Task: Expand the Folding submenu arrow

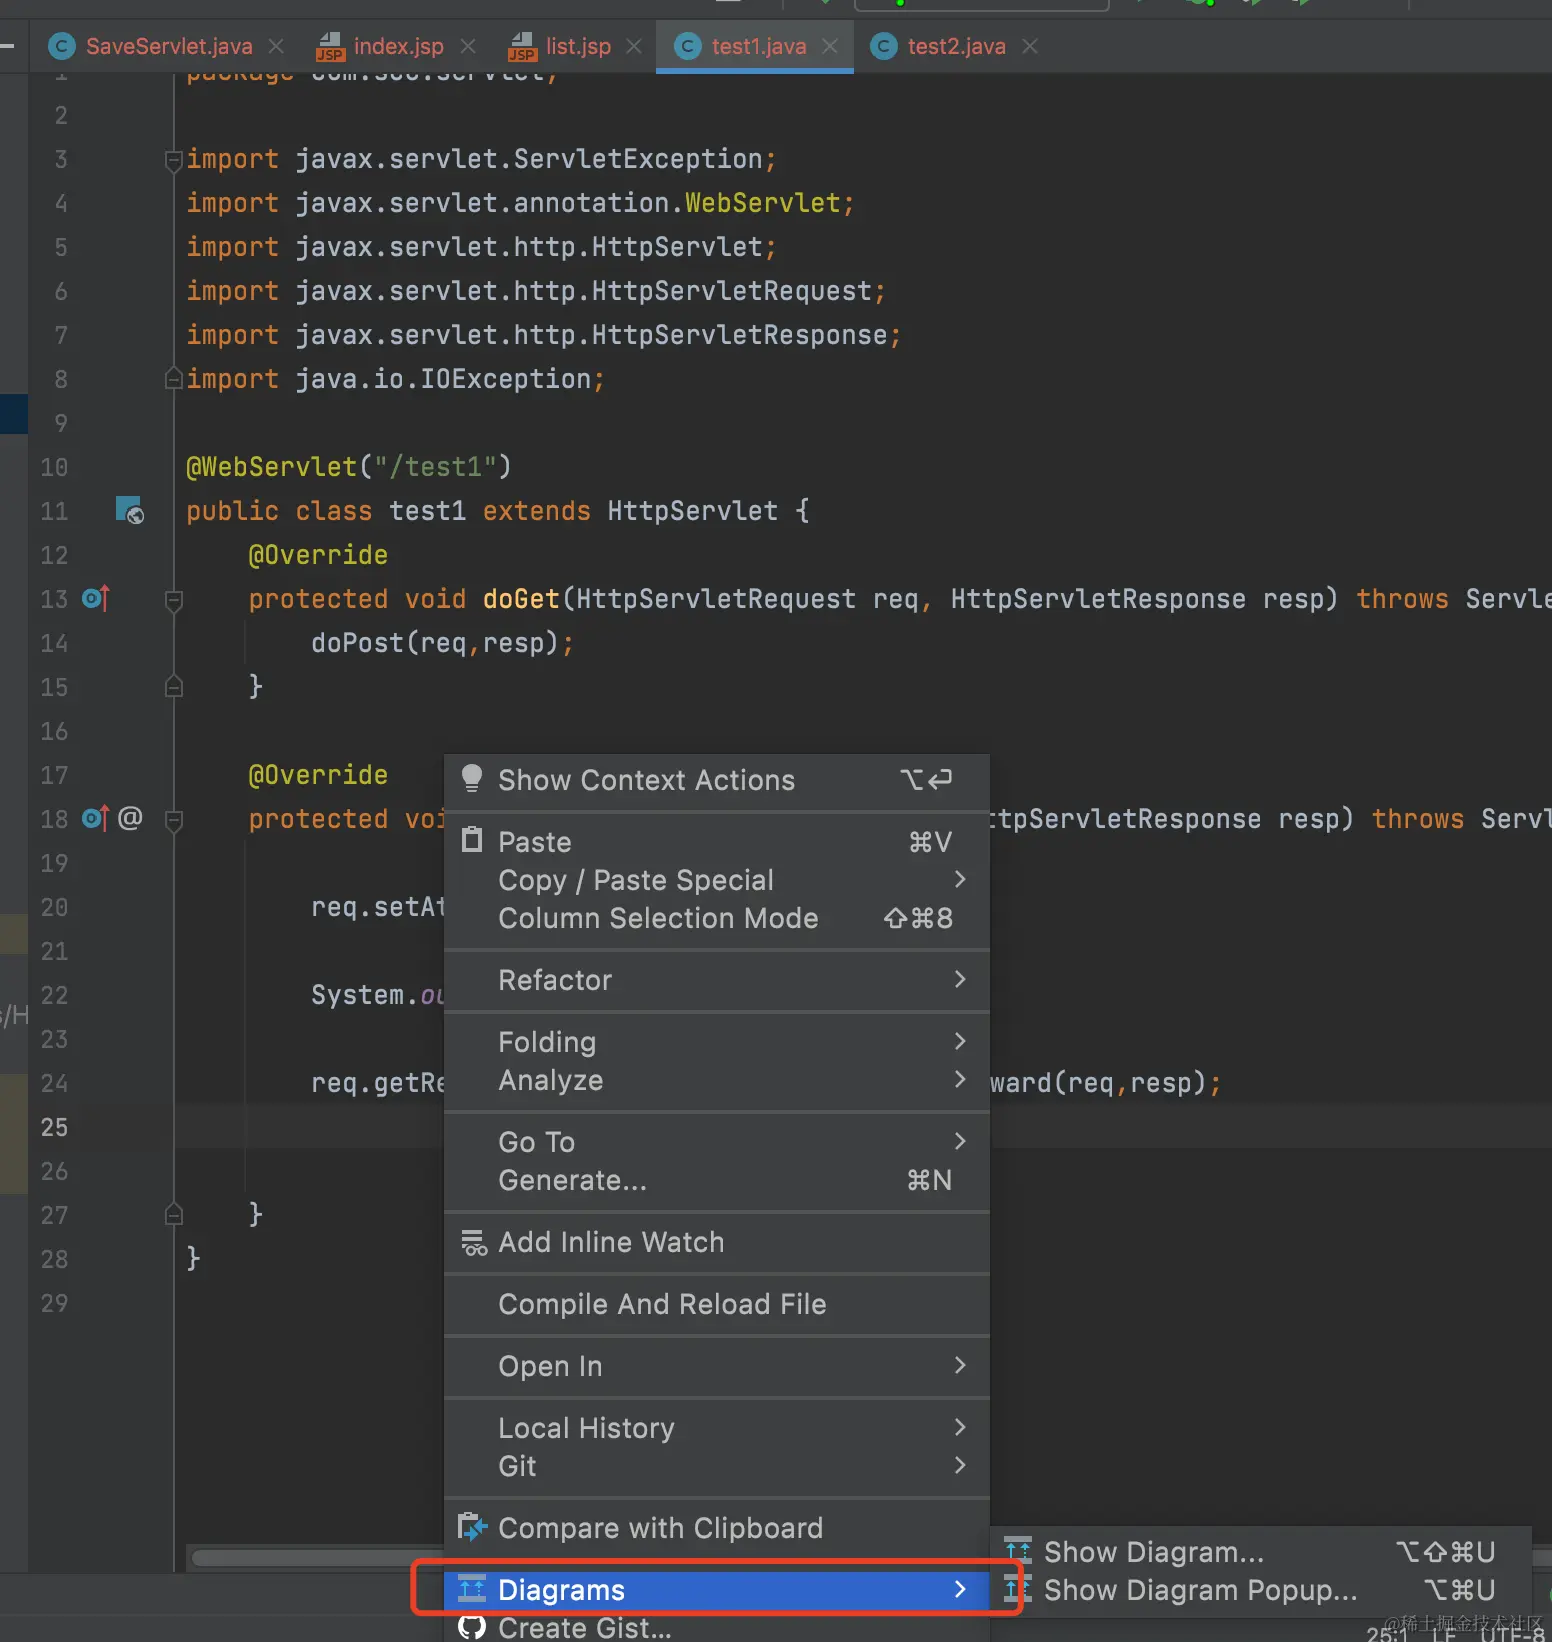Action: [960, 1041]
